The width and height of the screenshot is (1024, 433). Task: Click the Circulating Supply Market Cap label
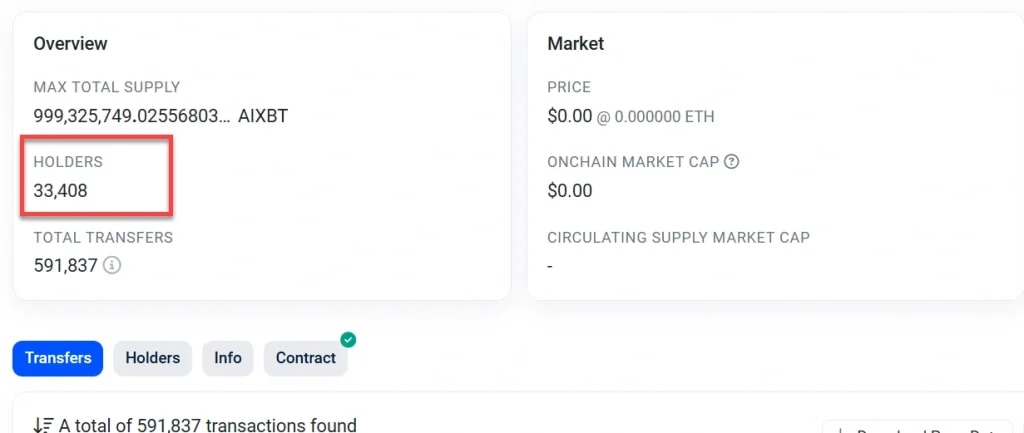pos(678,238)
